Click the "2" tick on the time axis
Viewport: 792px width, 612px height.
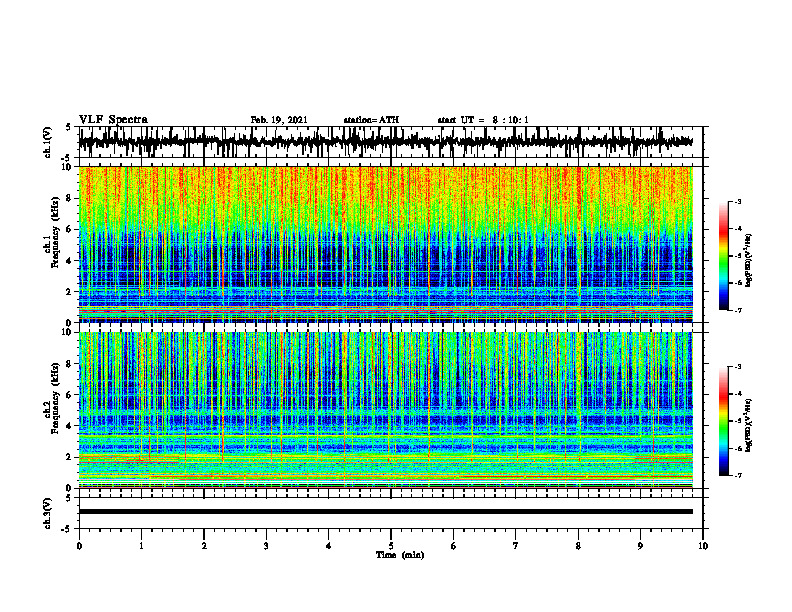click(204, 546)
